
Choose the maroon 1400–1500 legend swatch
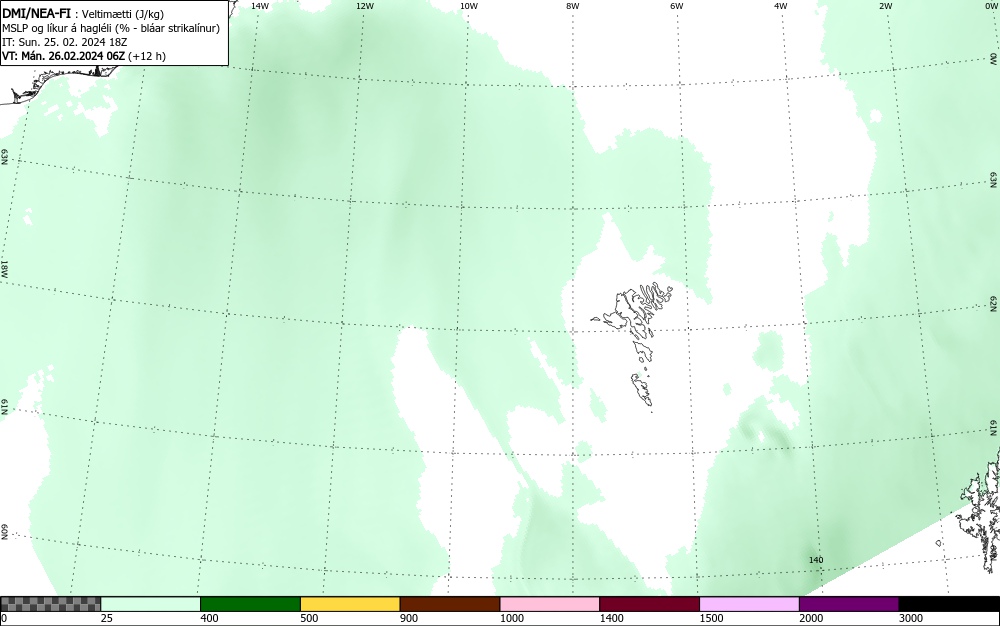(x=649, y=604)
